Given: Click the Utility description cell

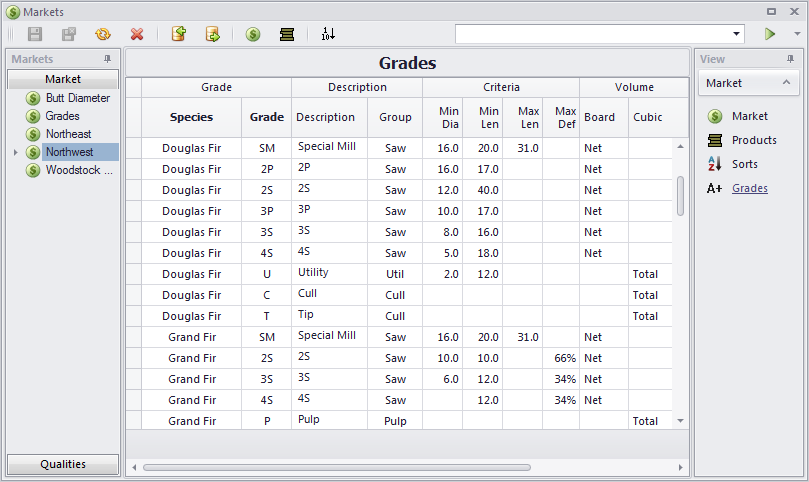Looking at the screenshot, I should (329, 274).
